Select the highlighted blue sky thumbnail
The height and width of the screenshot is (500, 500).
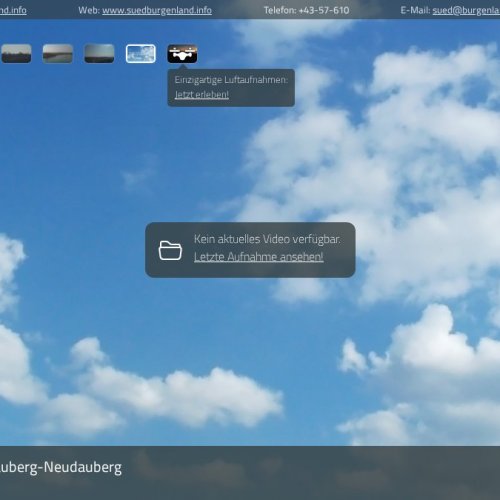tap(141, 54)
